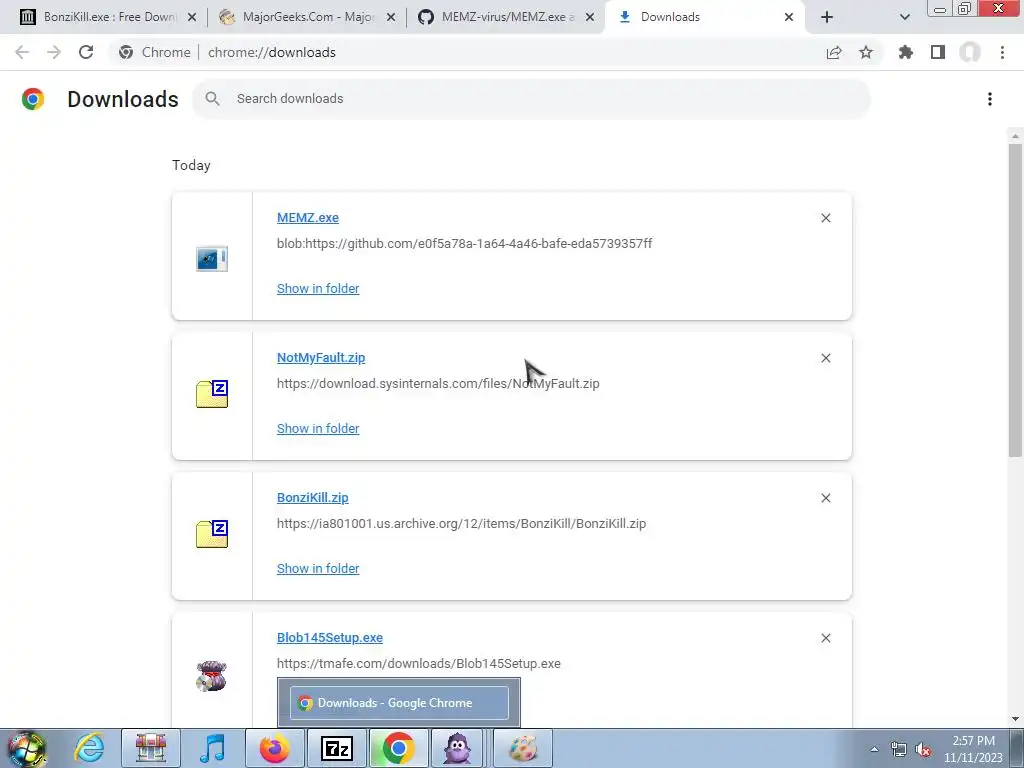
Task: Open the purple BonziBuddy taskbar icon
Action: point(457,748)
